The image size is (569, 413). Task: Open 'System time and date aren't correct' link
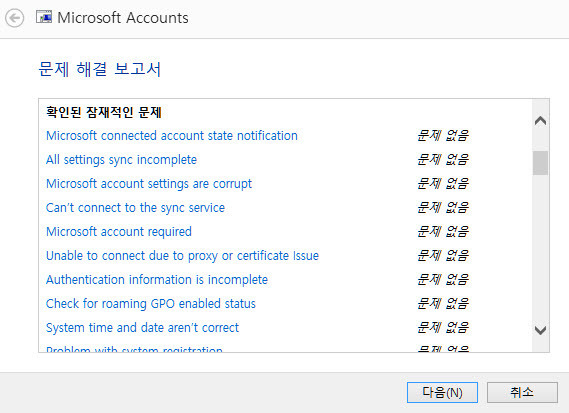point(142,327)
